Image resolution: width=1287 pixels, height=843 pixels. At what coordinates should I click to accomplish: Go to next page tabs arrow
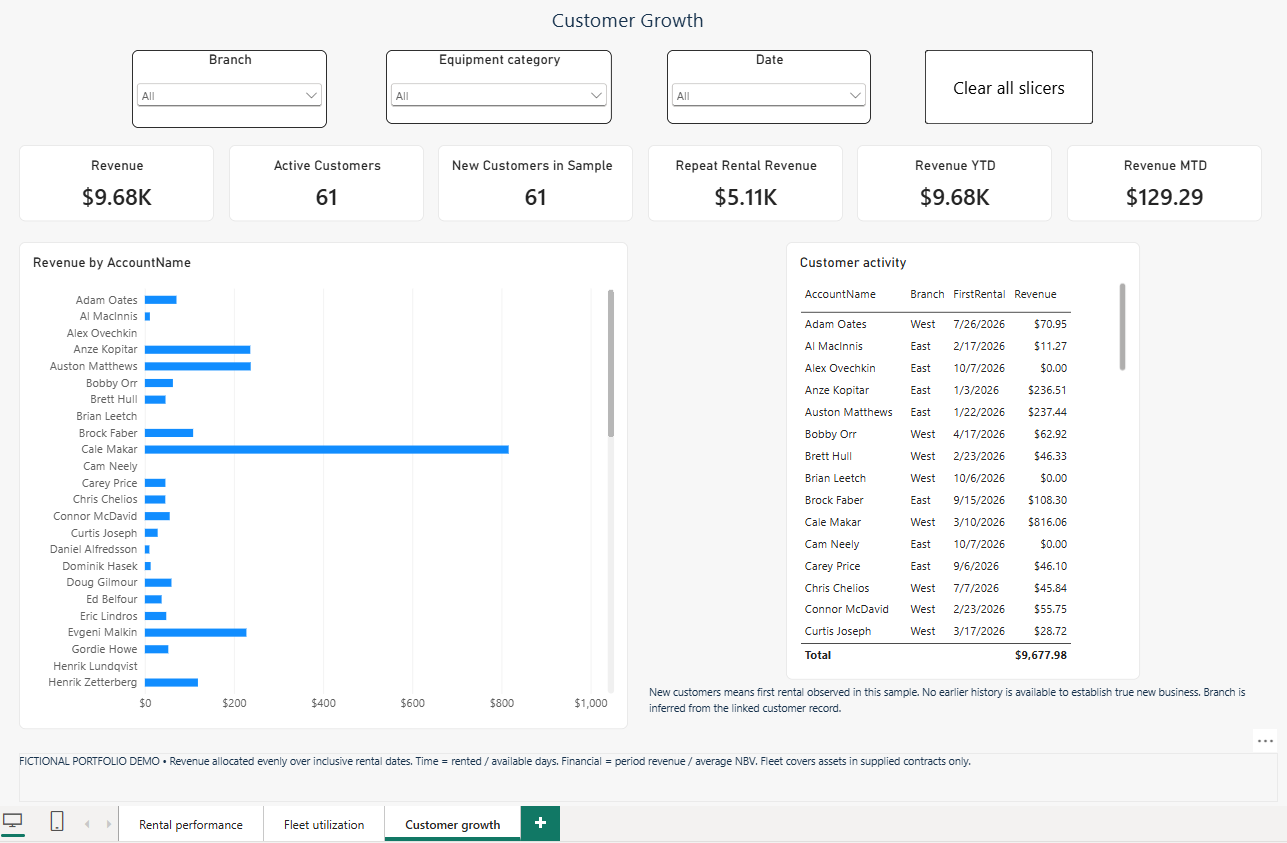click(108, 824)
